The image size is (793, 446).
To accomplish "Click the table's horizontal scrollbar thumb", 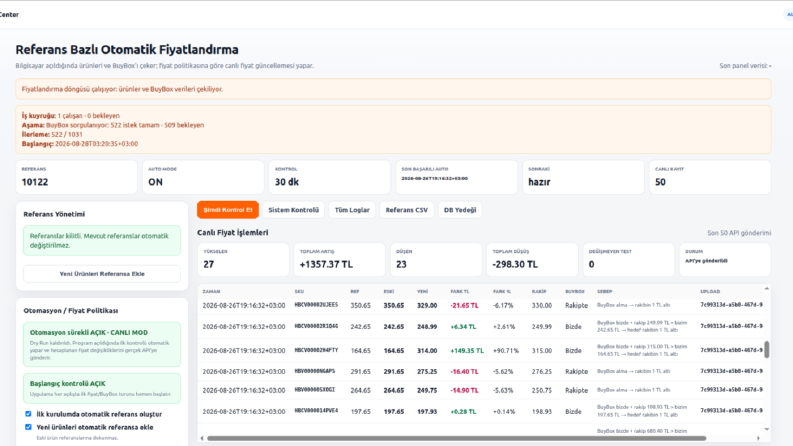I will pos(456,438).
